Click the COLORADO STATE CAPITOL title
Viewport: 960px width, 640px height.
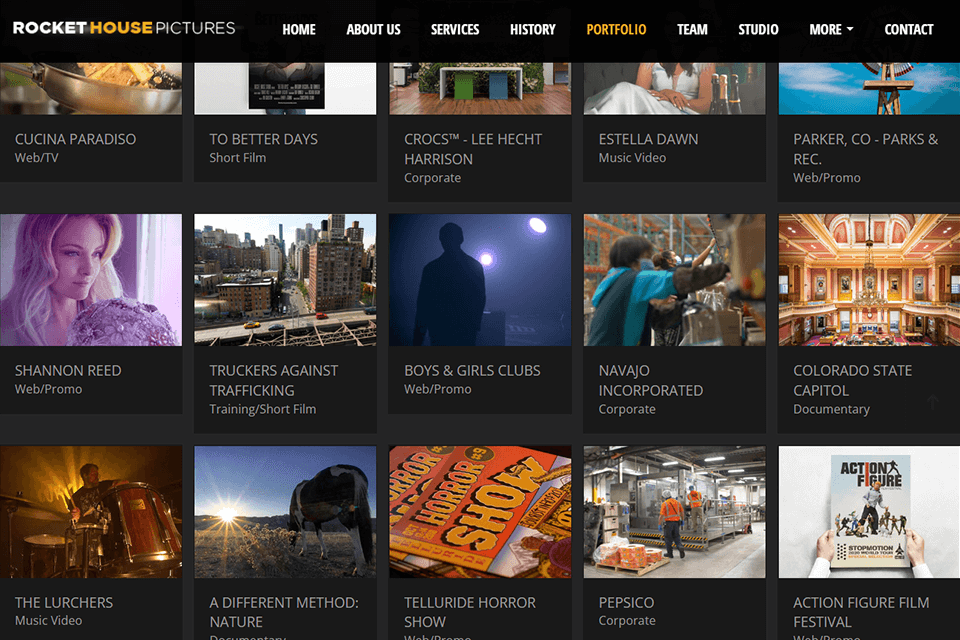[853, 380]
